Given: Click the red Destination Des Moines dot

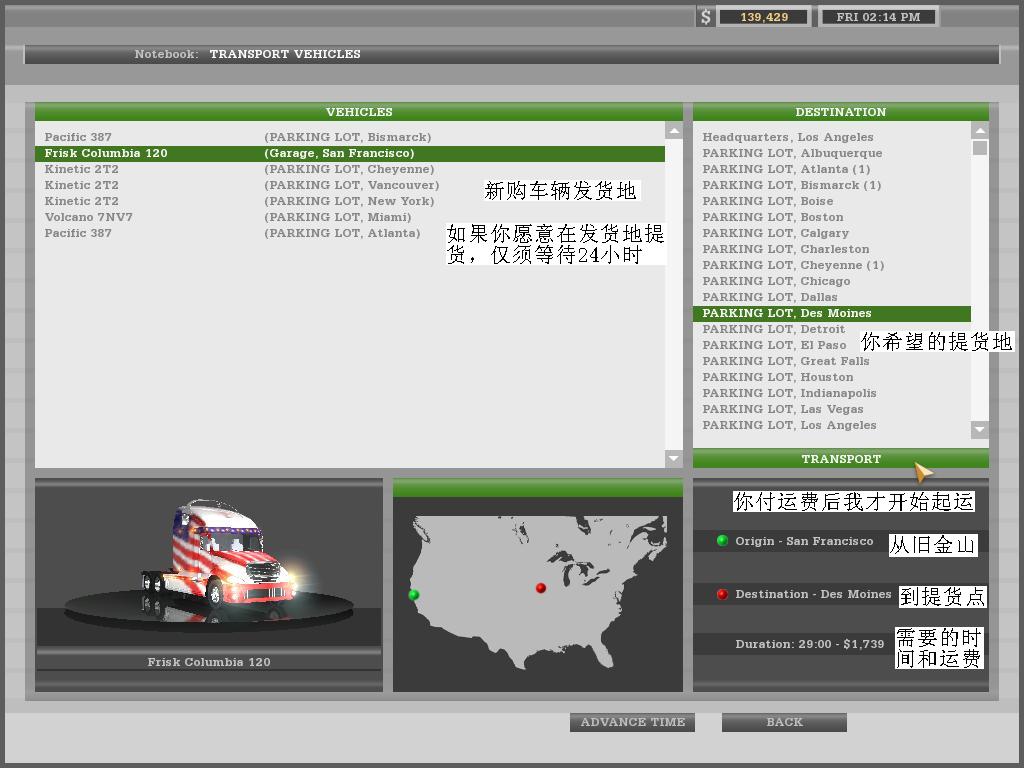Looking at the screenshot, I should 722,594.
